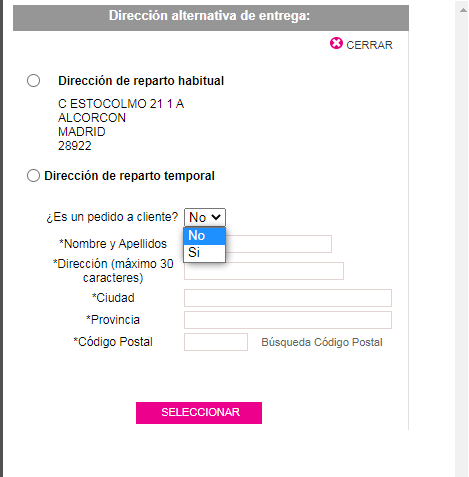The width and height of the screenshot is (469, 477).
Task: Focus the Dirección address input field
Action: [264, 271]
